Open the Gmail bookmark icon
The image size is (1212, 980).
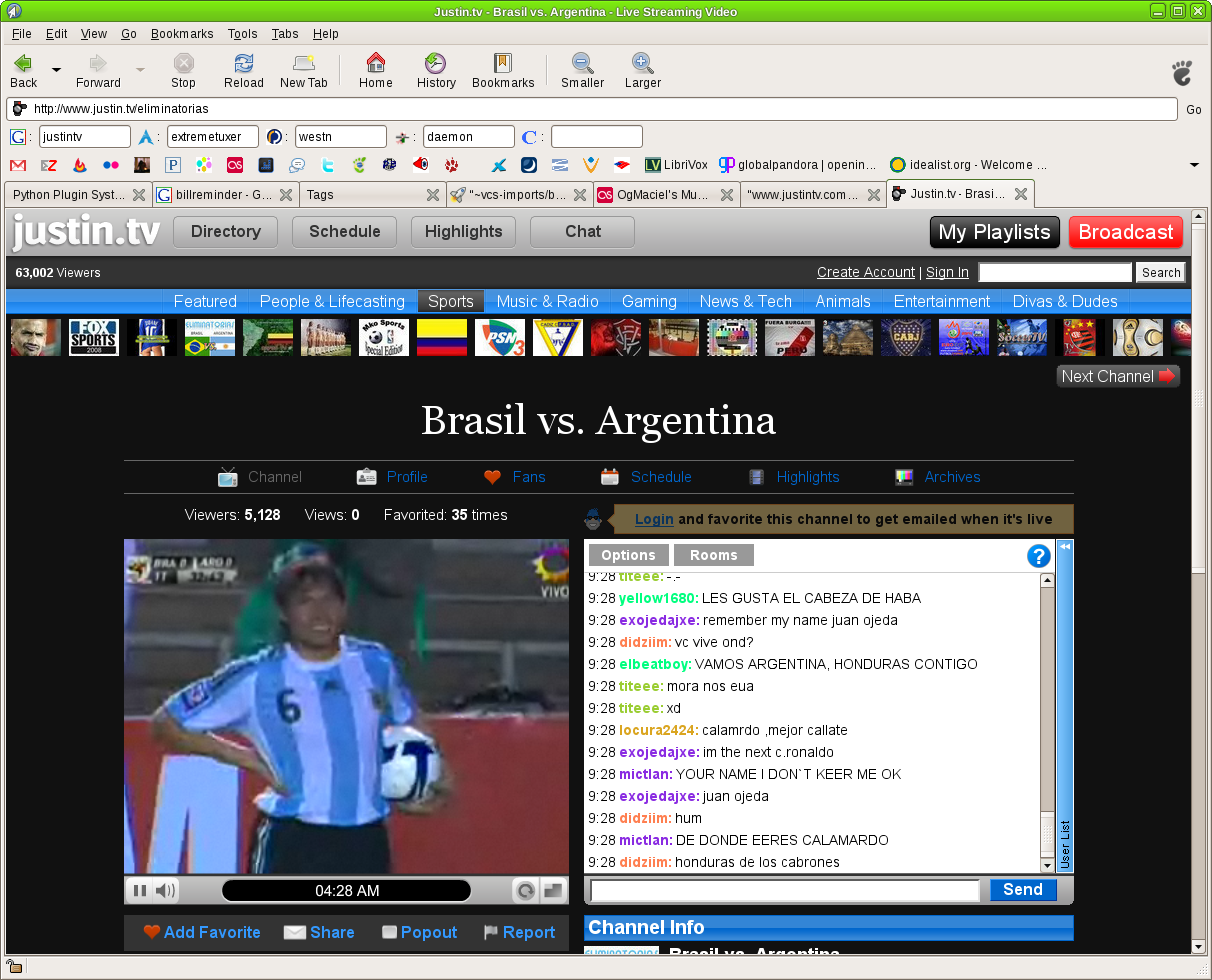click(x=18, y=165)
